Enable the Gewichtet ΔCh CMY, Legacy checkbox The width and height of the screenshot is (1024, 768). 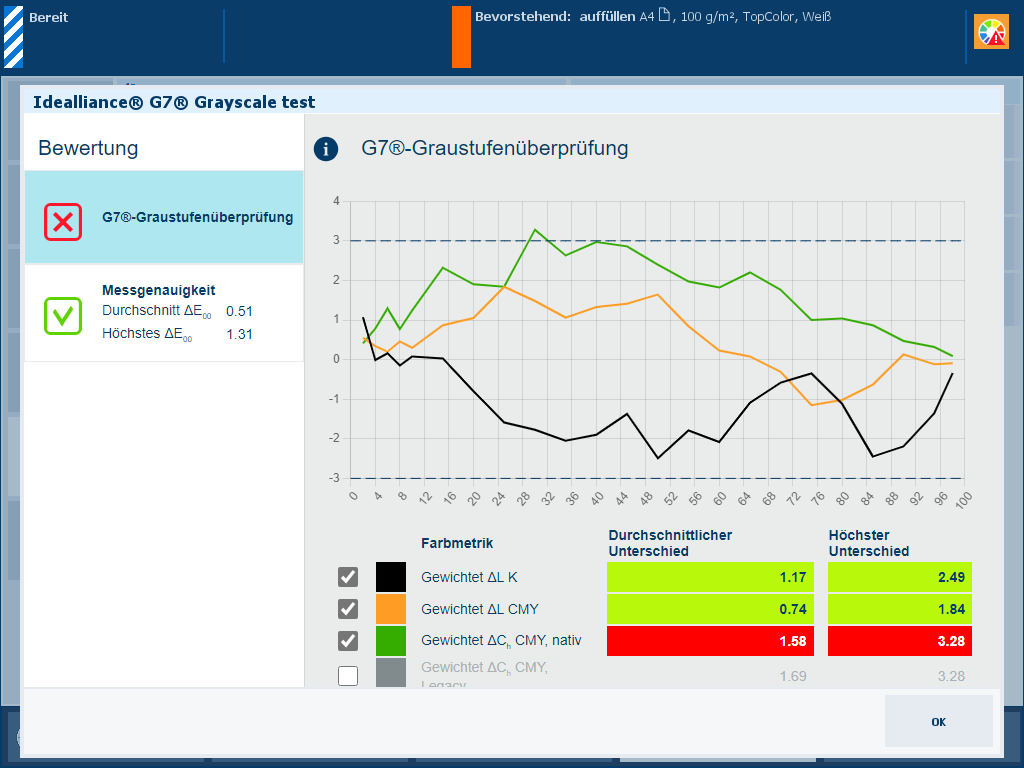point(348,676)
